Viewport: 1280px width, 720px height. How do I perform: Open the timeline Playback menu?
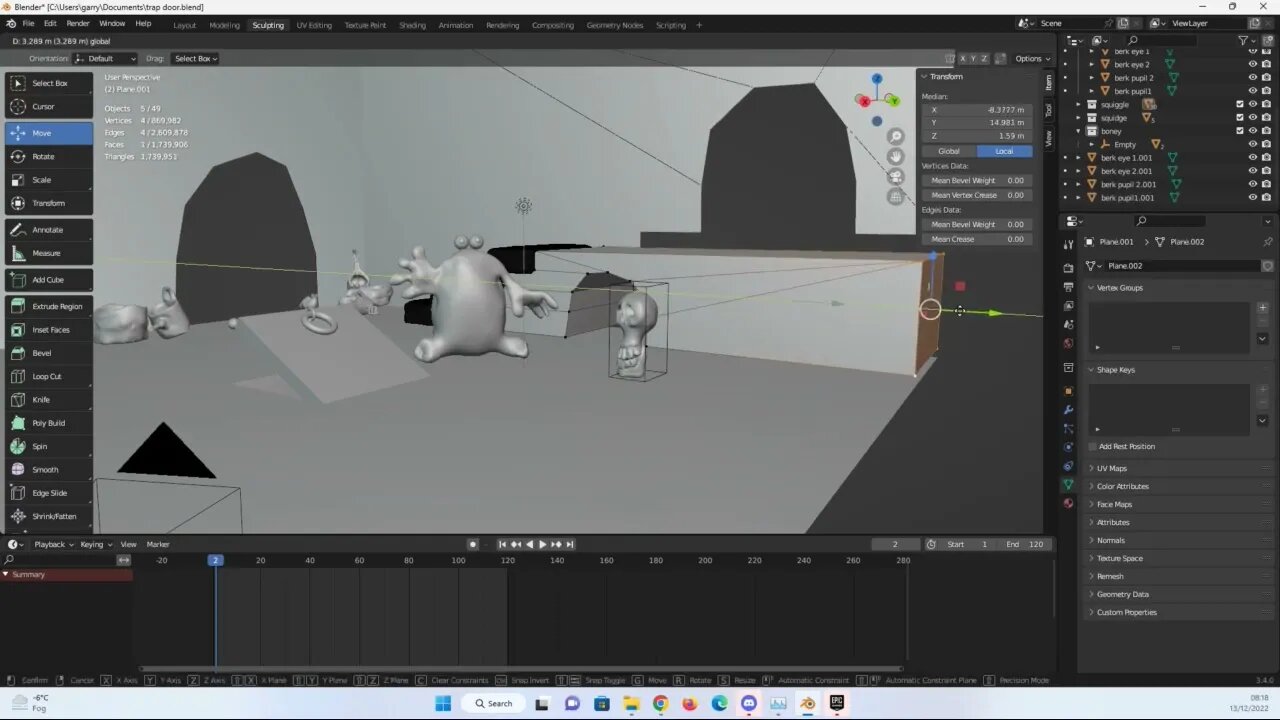point(52,544)
